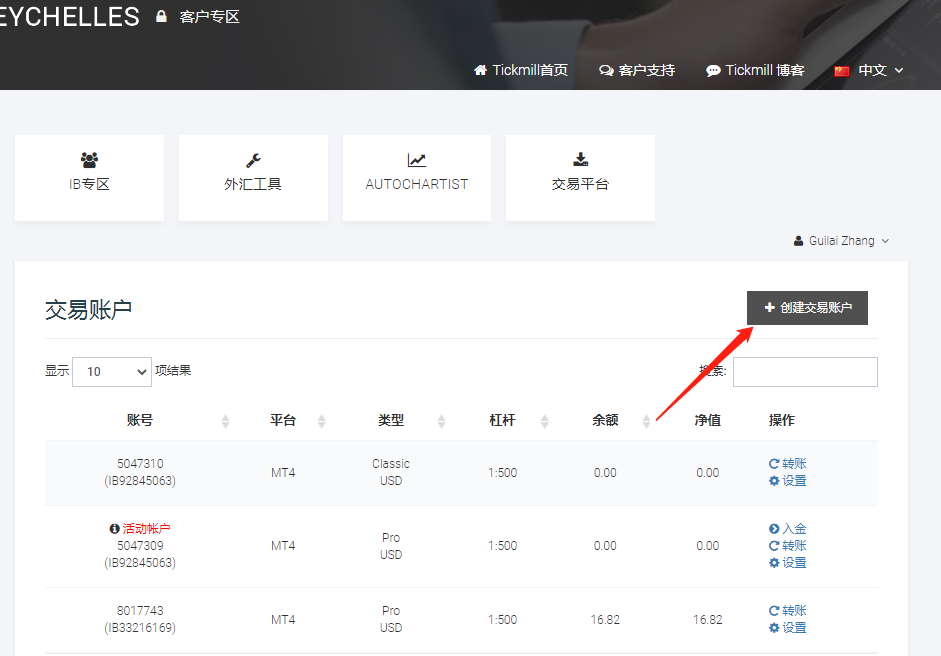The height and width of the screenshot is (656, 941).
Task: Click the chat bubbles icon for 客户支持
Action: tap(606, 70)
